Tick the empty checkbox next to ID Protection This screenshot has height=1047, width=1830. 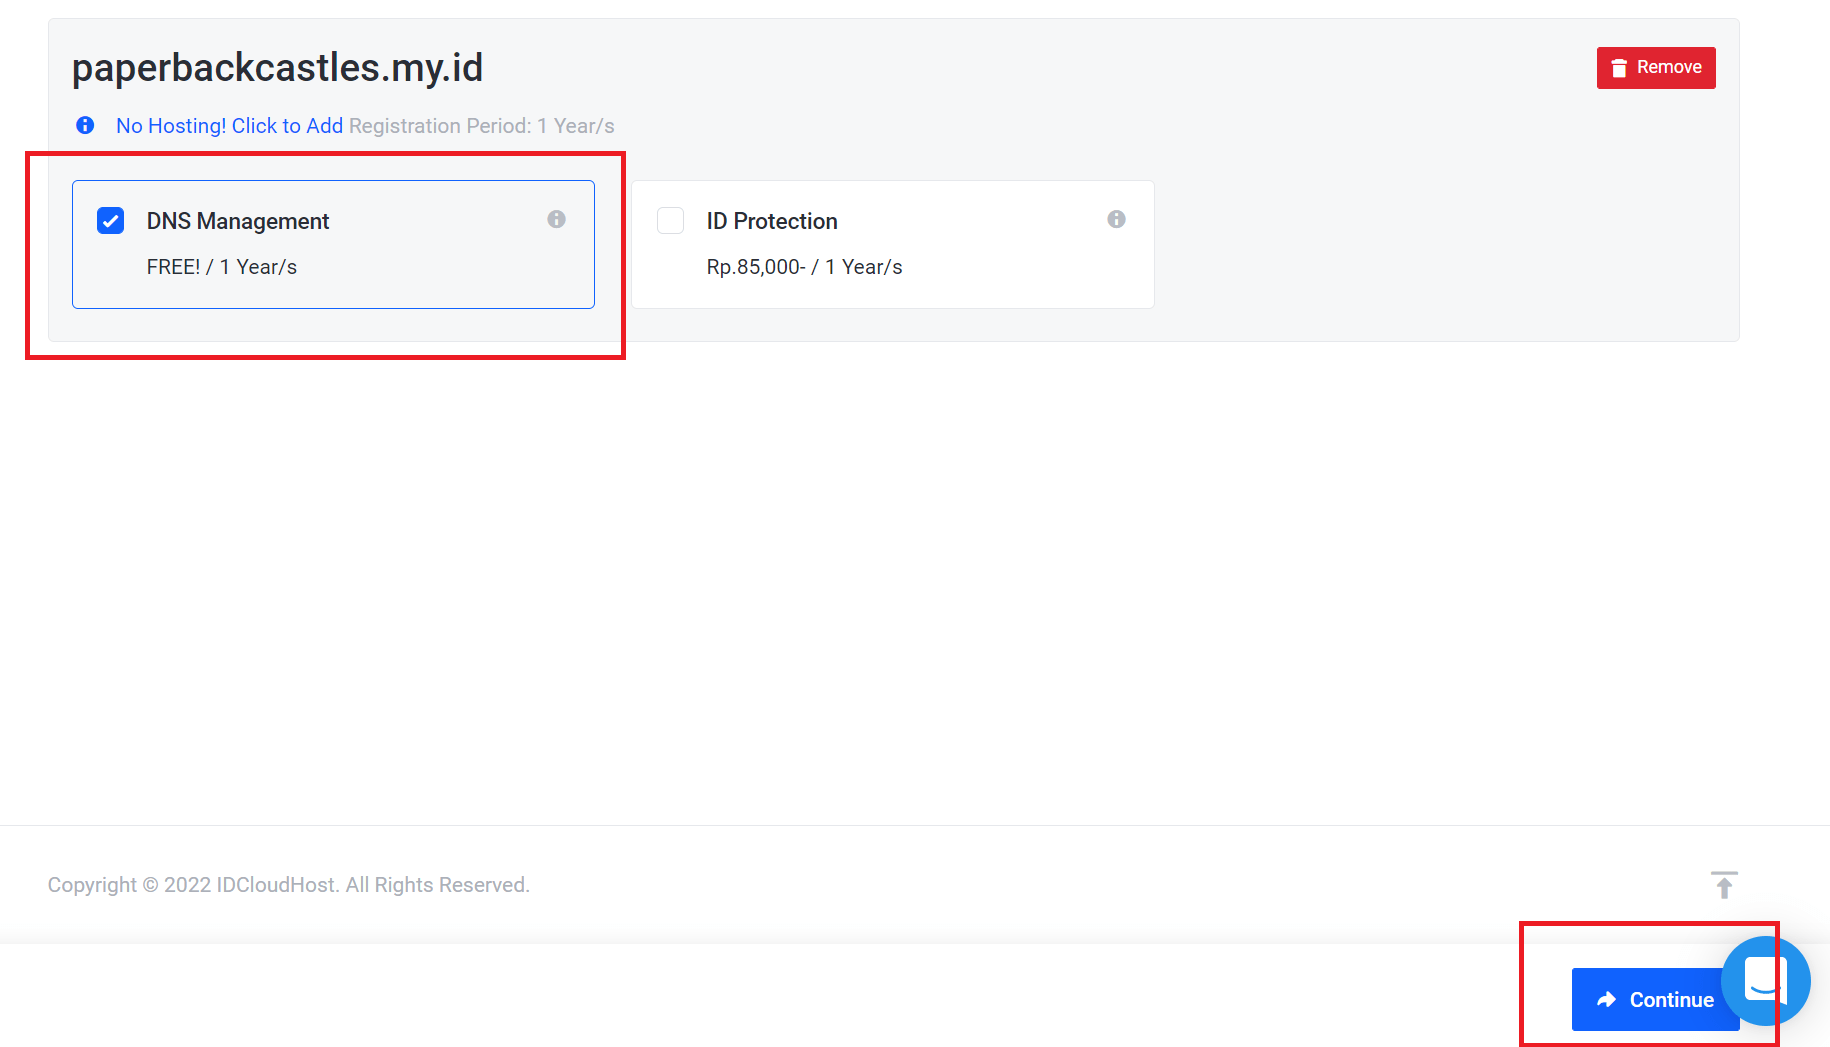coord(670,220)
